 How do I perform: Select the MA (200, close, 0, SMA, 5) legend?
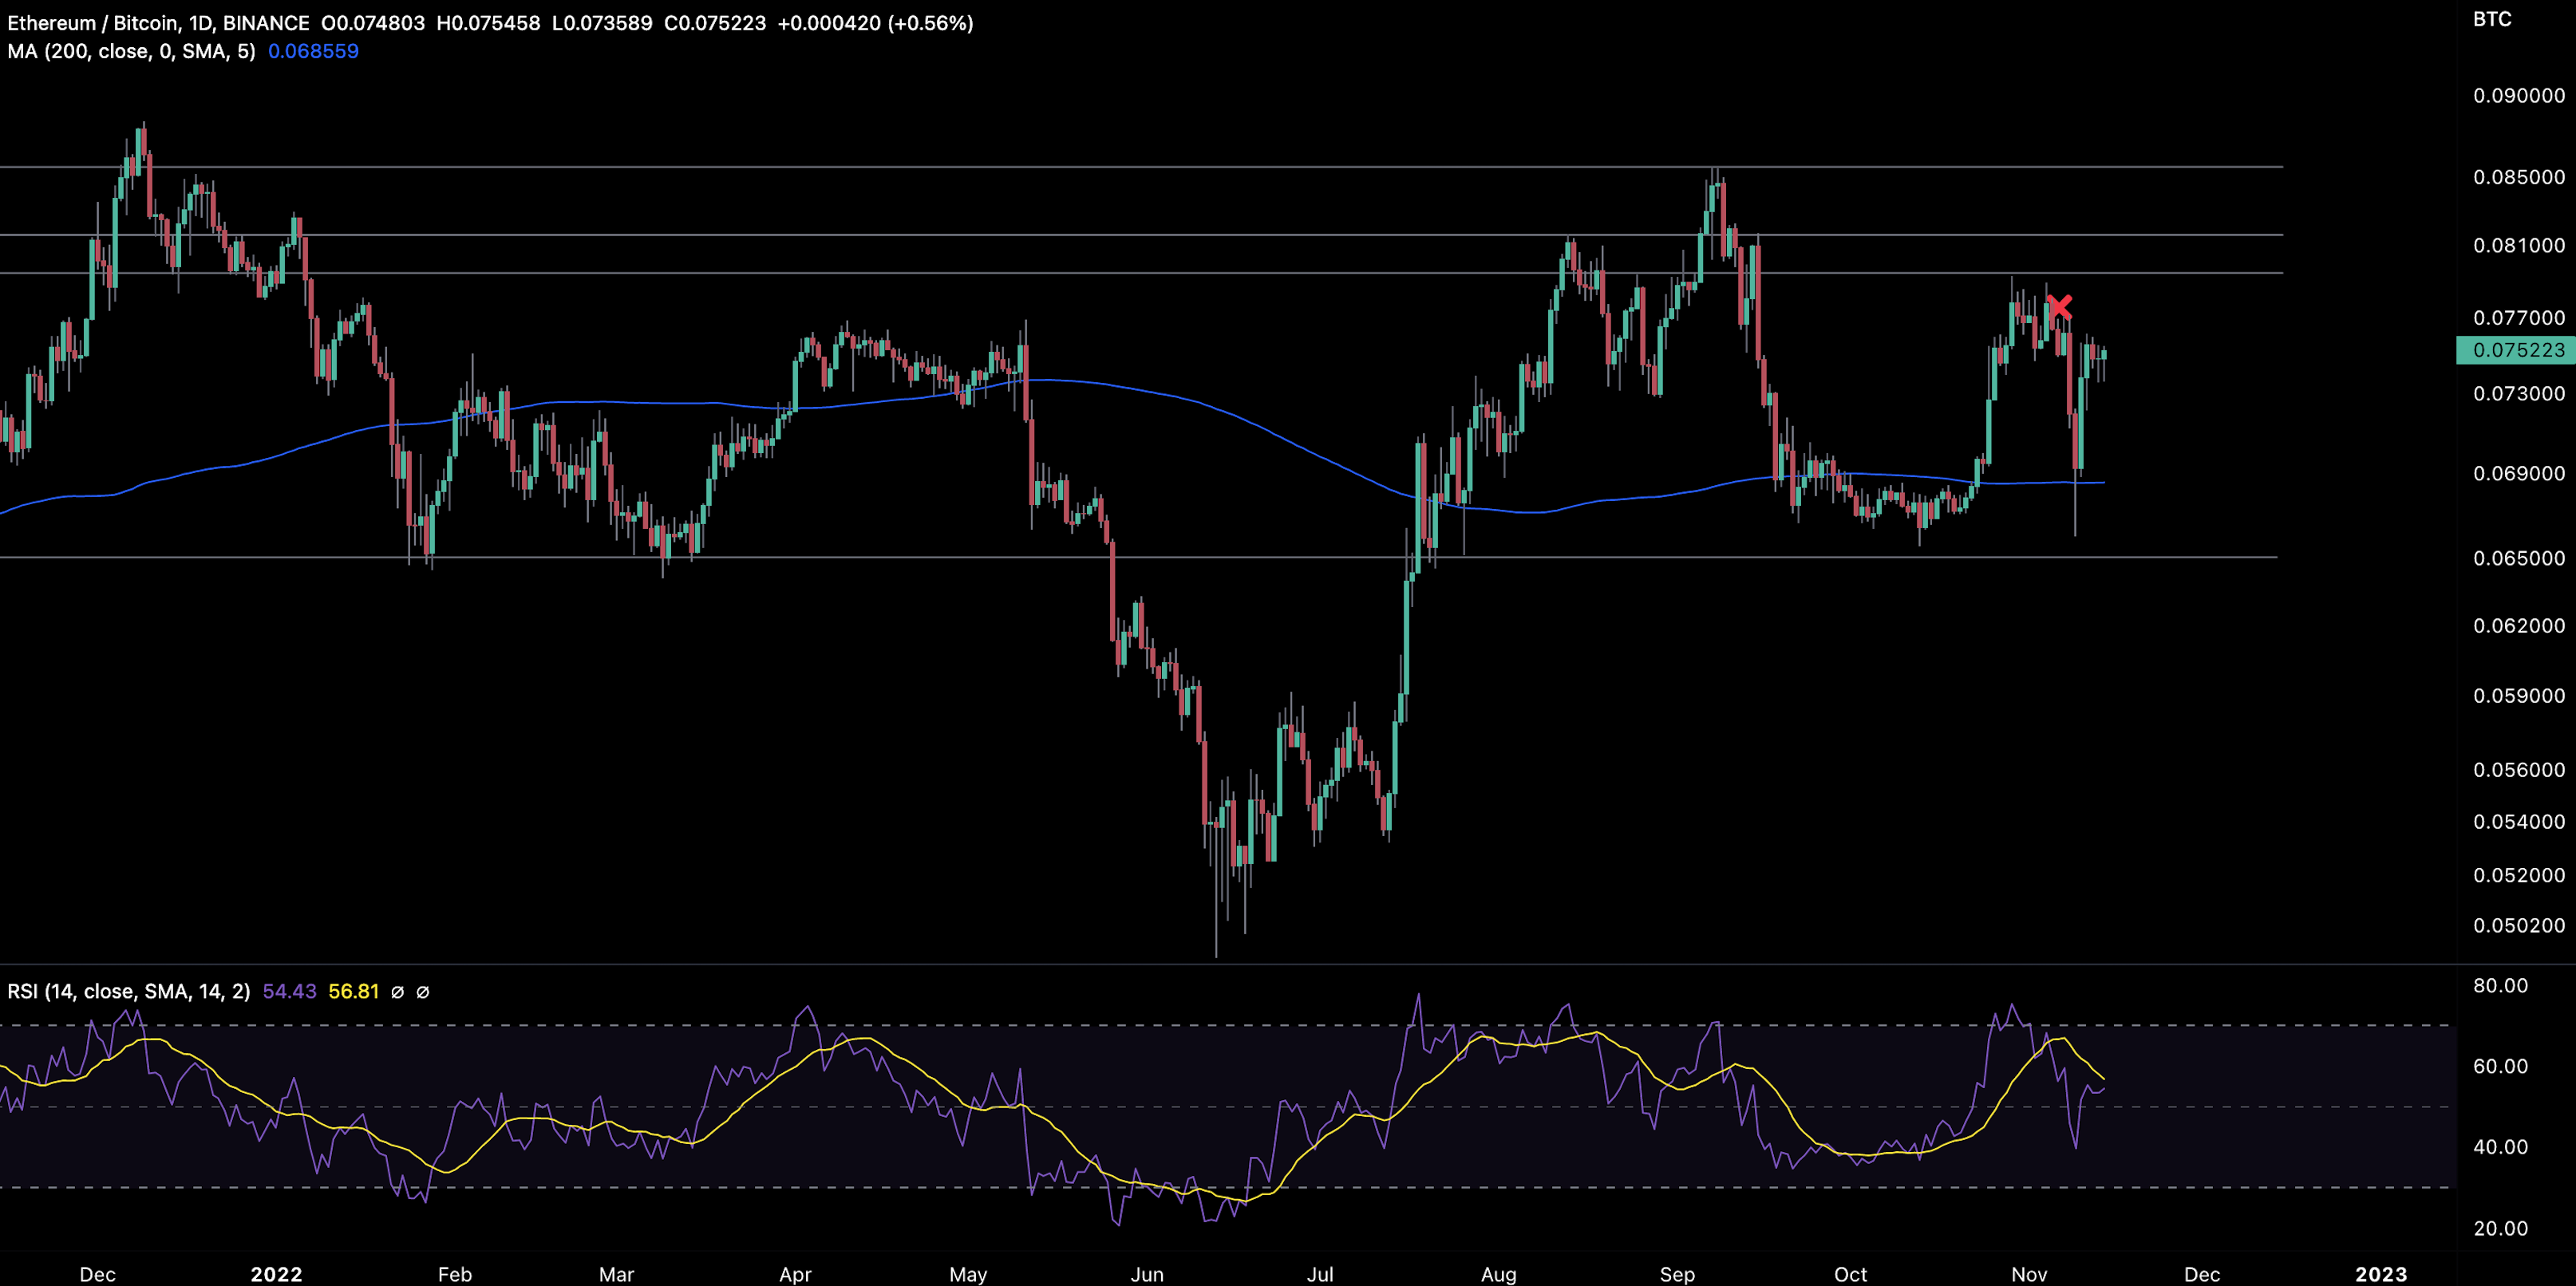coord(131,51)
